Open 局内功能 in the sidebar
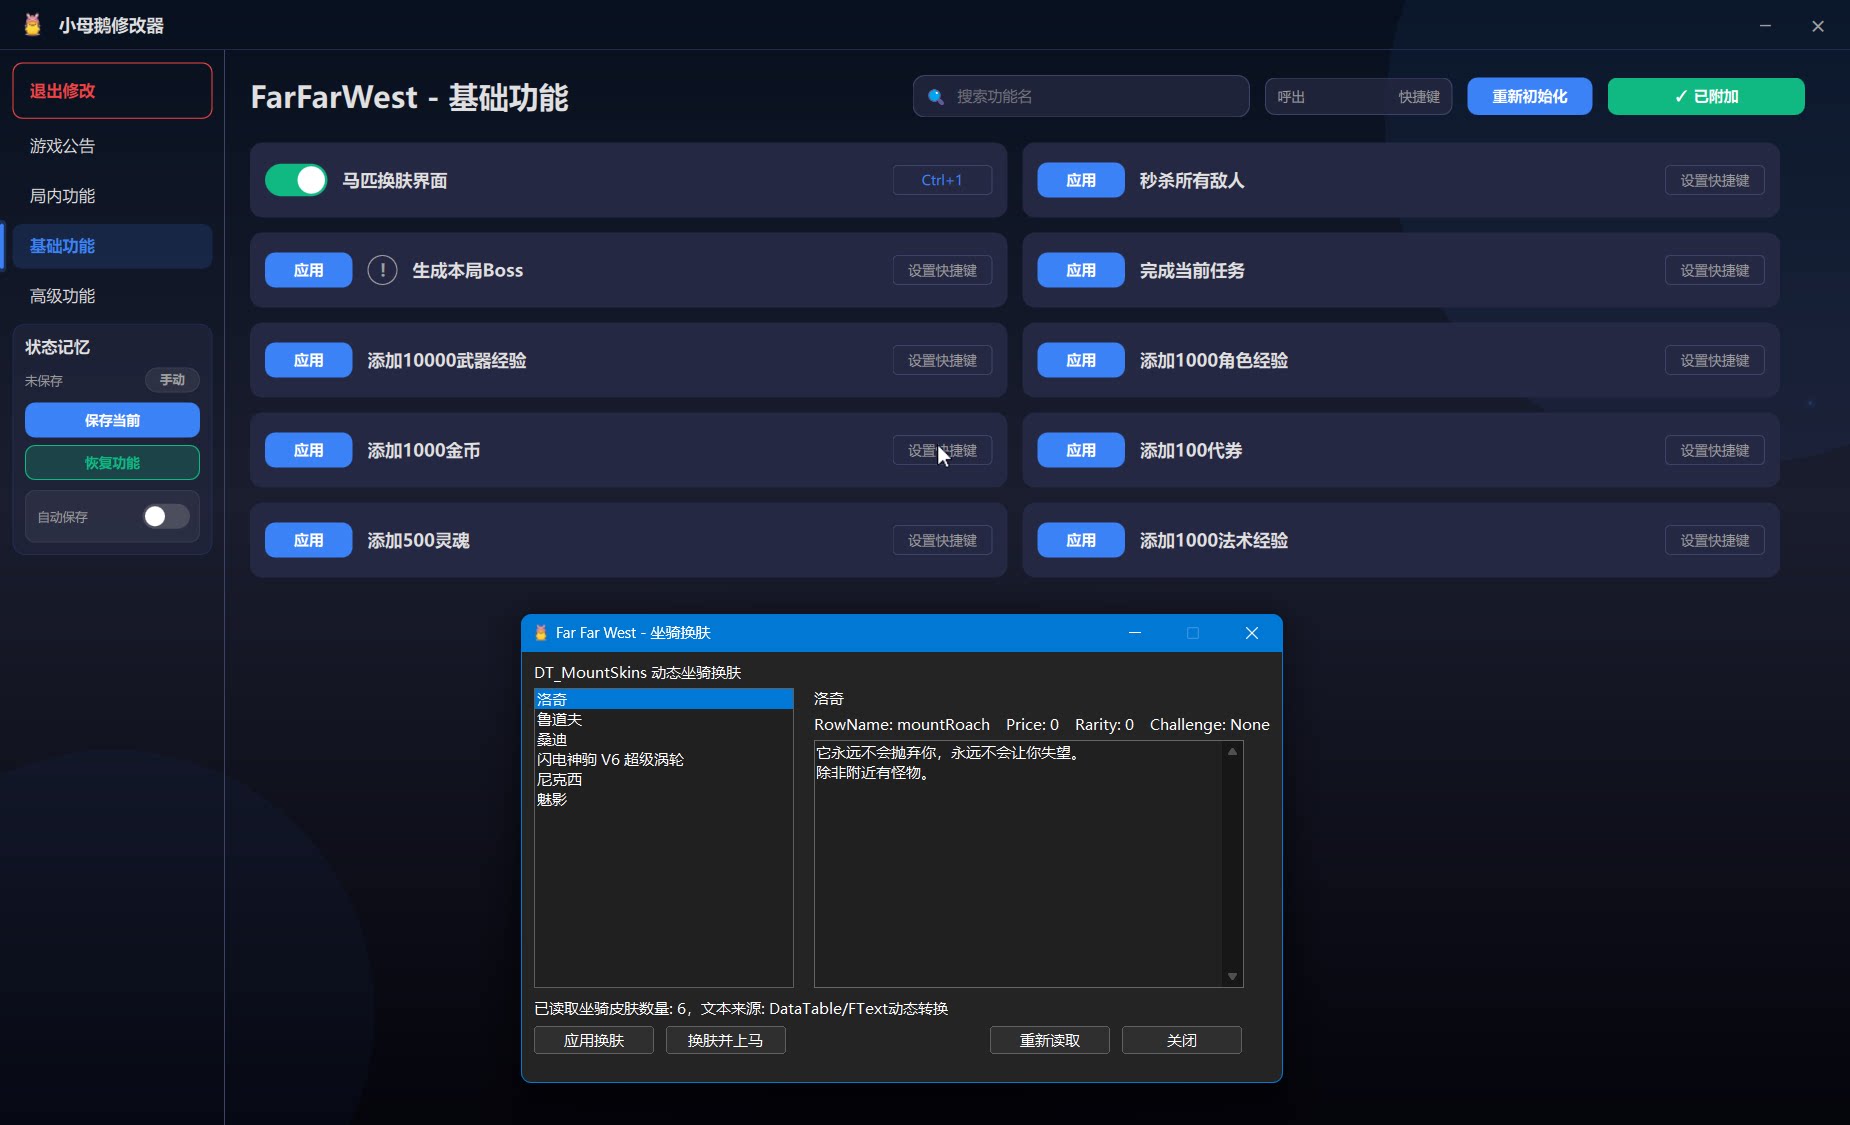Viewport: 1850px width, 1125px height. pyautogui.click(x=112, y=196)
